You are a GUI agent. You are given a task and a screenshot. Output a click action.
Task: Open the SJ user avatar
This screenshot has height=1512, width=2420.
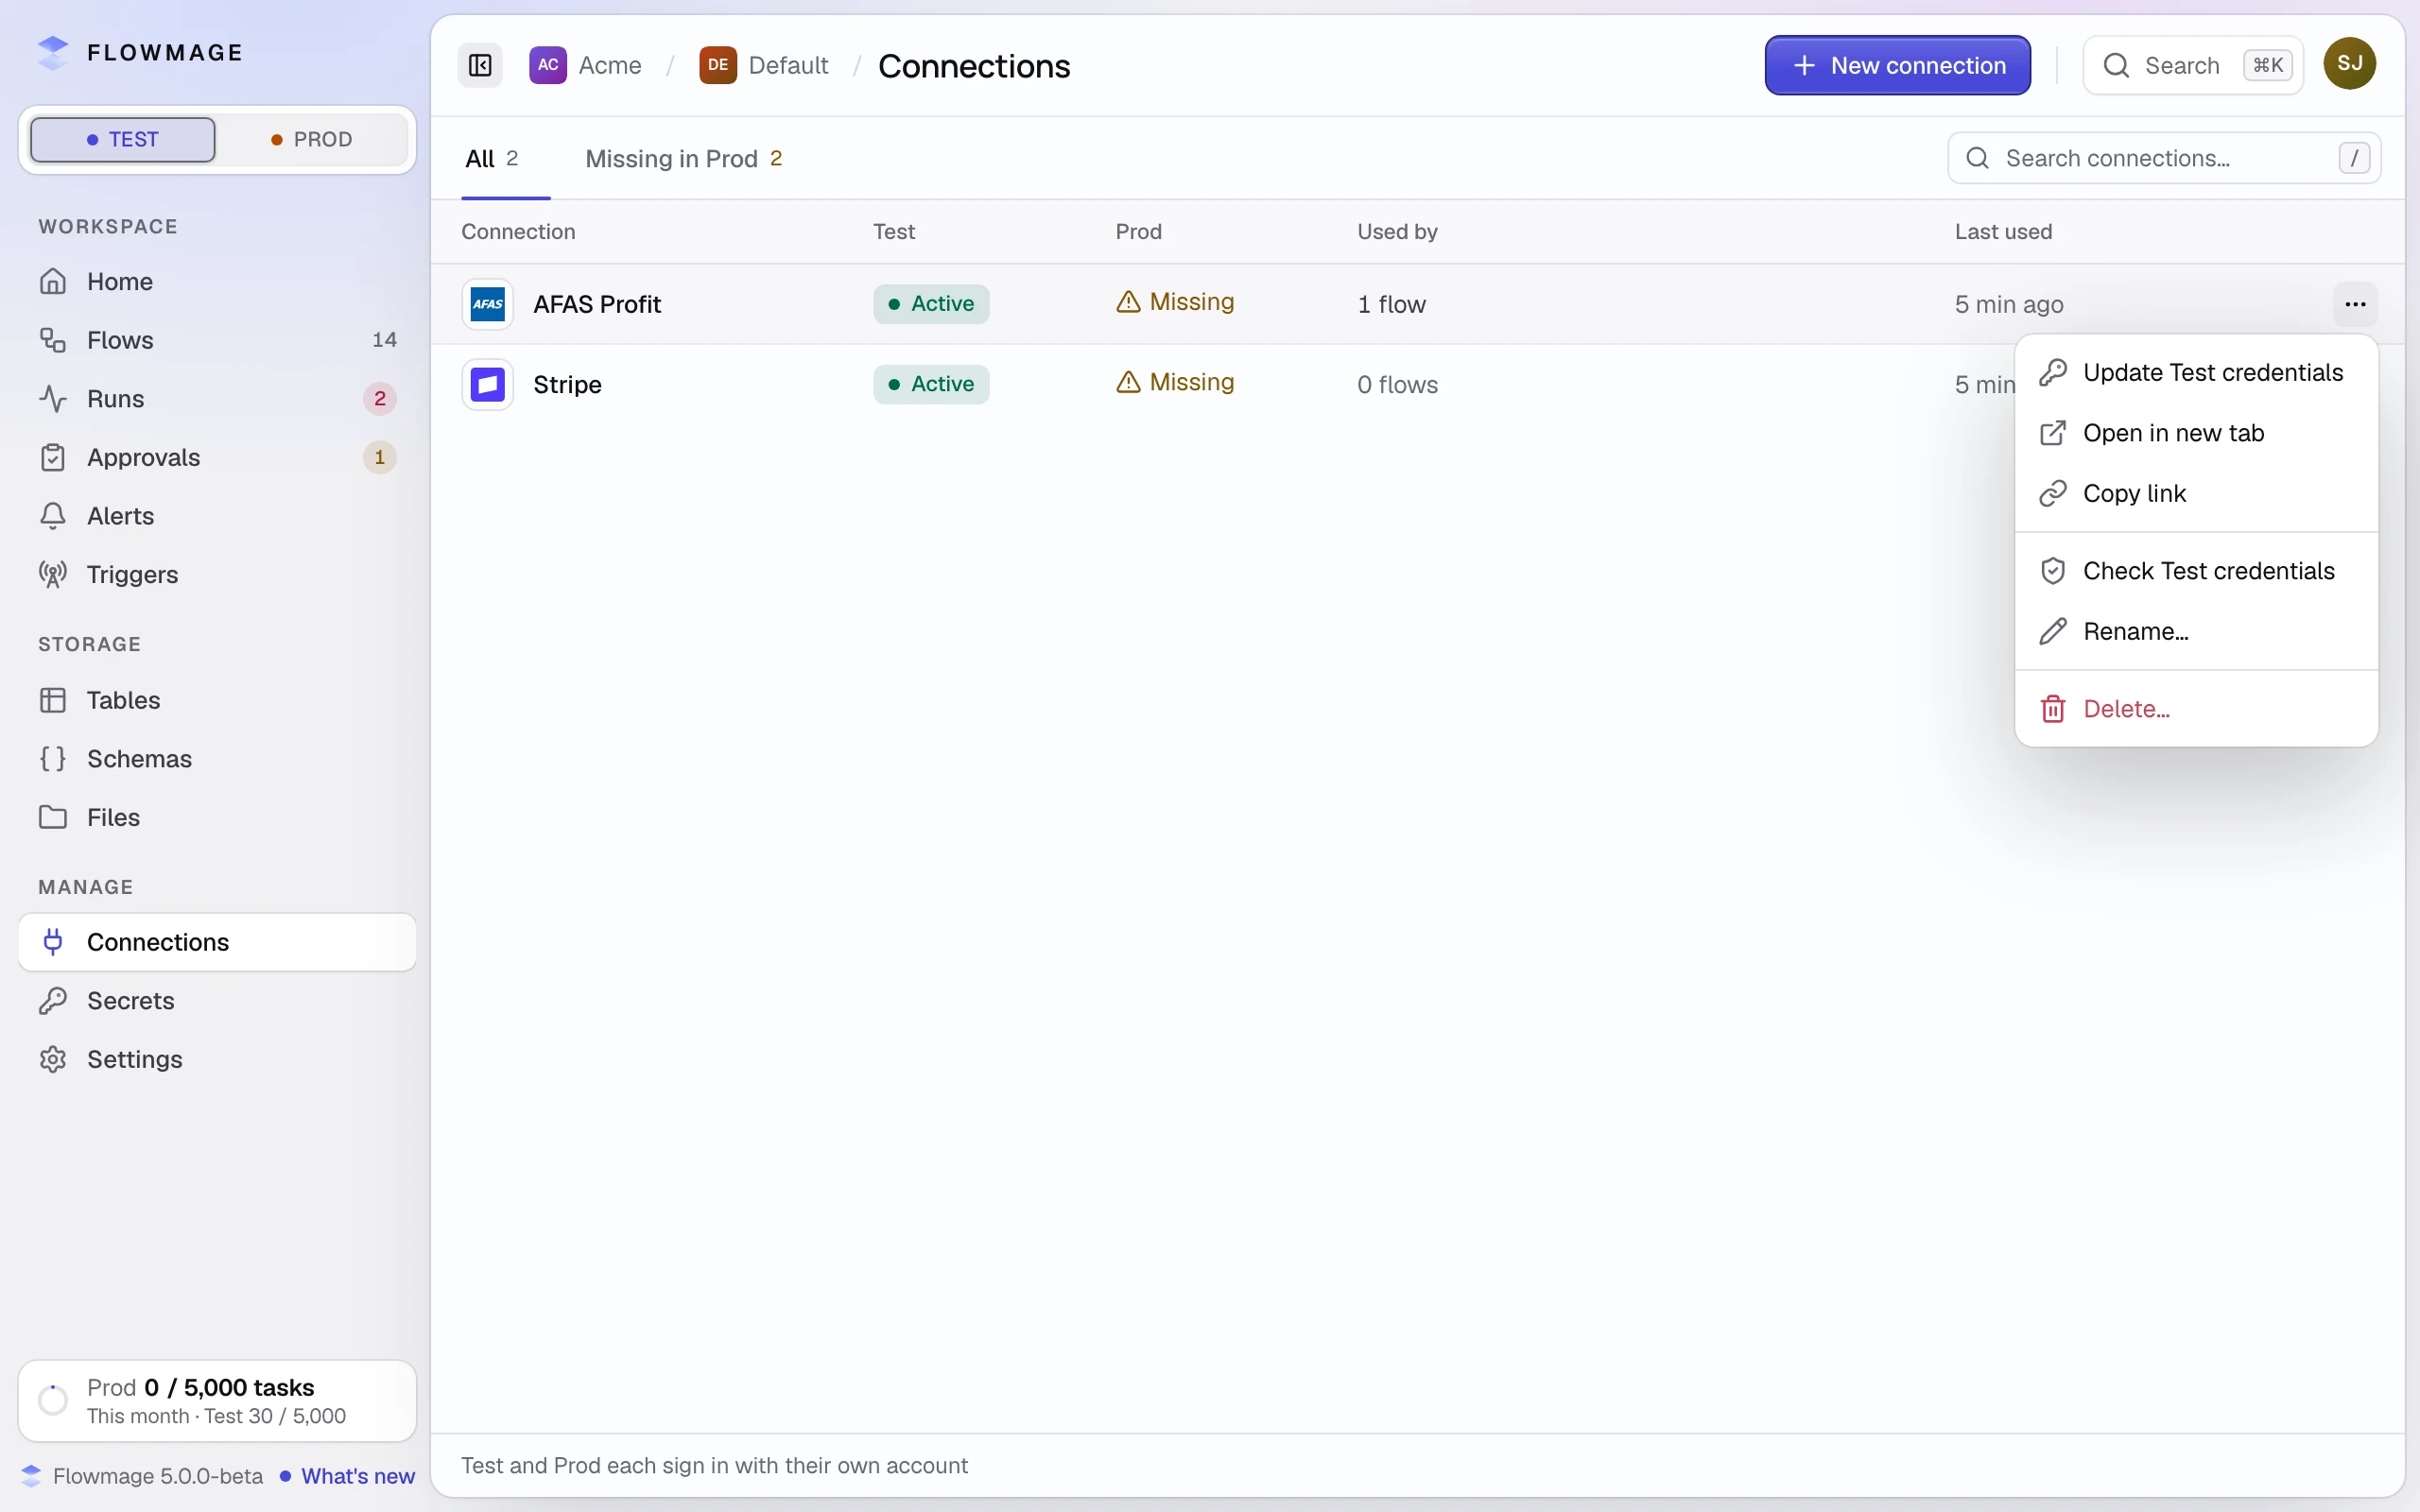[2349, 64]
